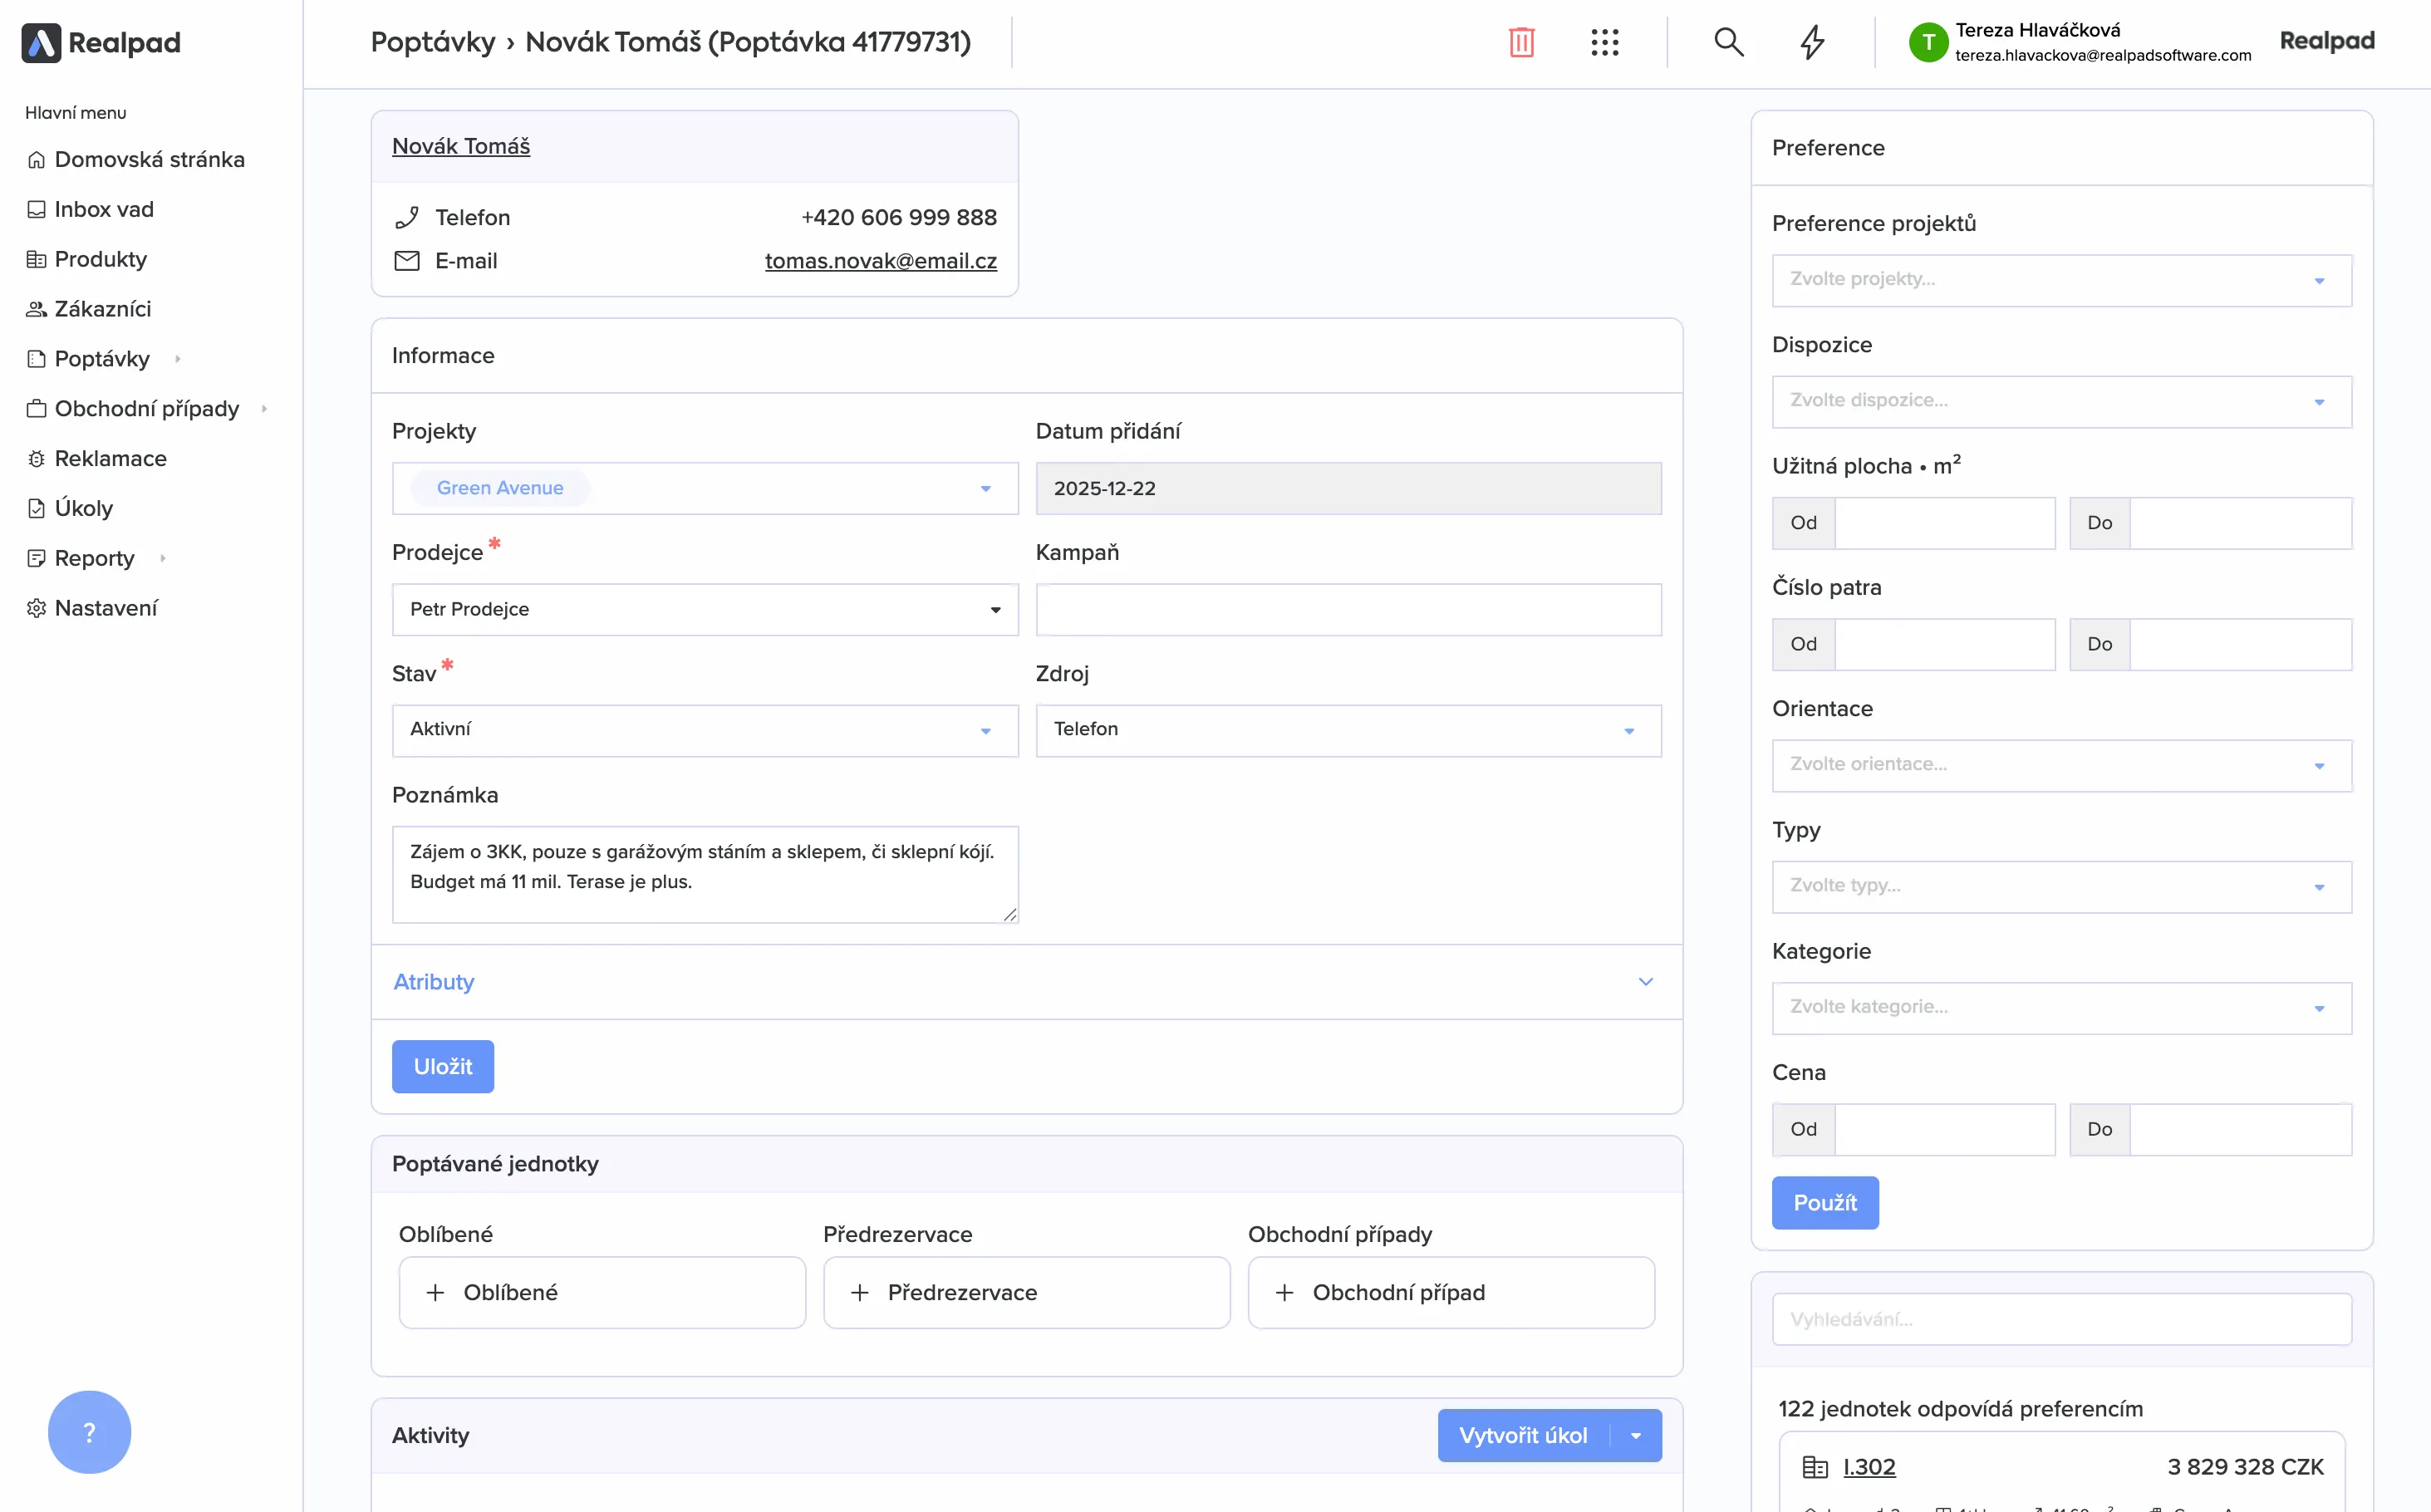Viewport: 2431px width, 1512px height.
Task: Open the Prodejce dropdown Petr Prodejce
Action: (704, 609)
